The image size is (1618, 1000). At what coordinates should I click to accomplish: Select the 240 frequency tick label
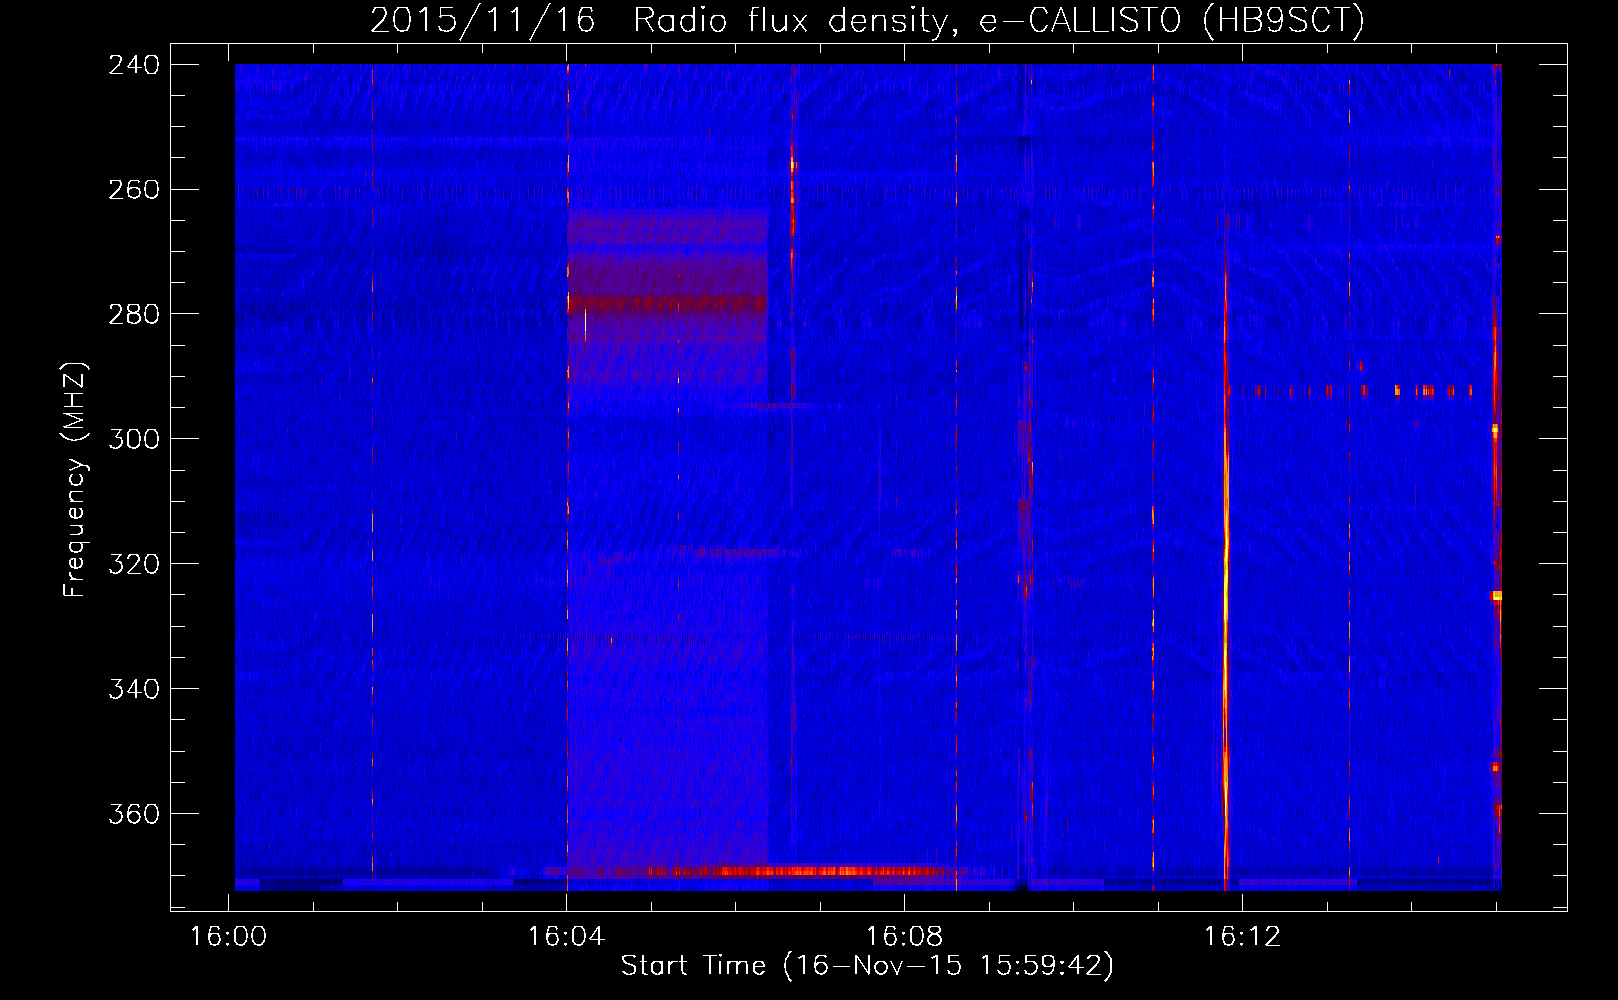tap(134, 65)
